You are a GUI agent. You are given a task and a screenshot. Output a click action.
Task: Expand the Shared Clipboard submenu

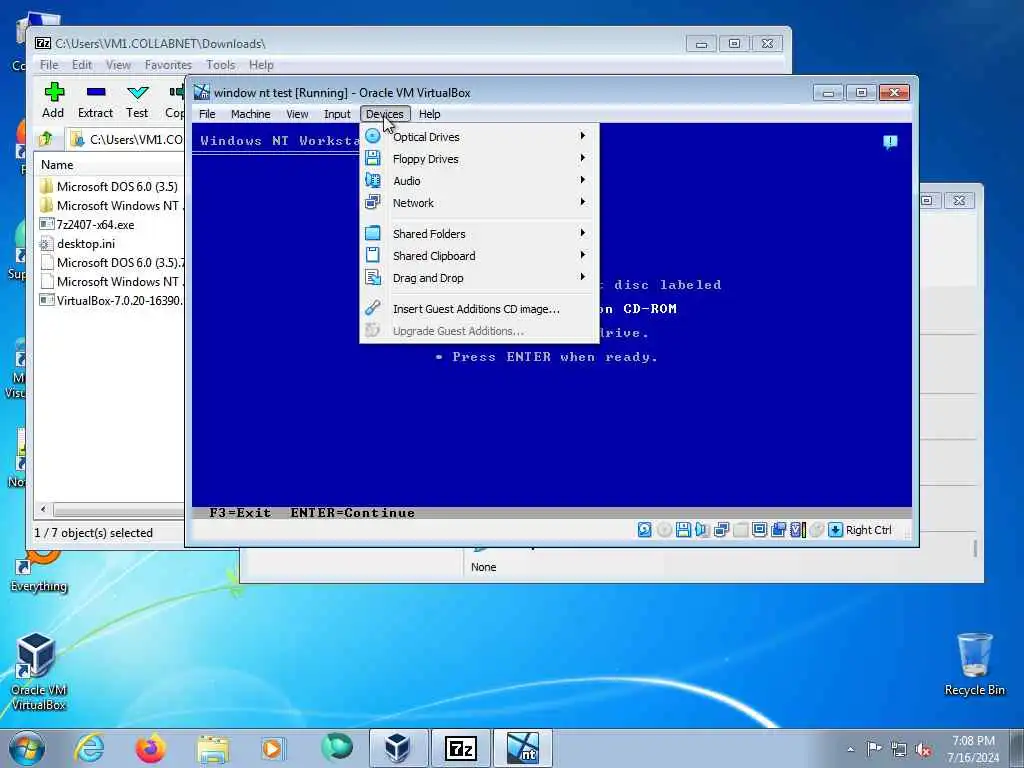[x=479, y=256]
